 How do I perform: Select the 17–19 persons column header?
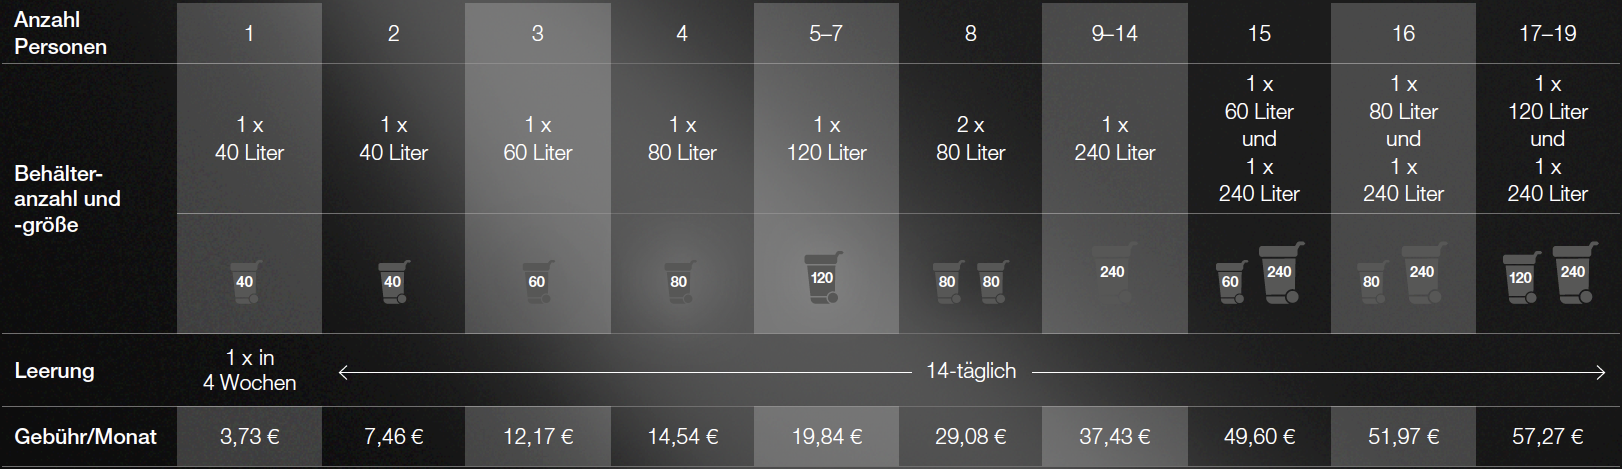1547,33
